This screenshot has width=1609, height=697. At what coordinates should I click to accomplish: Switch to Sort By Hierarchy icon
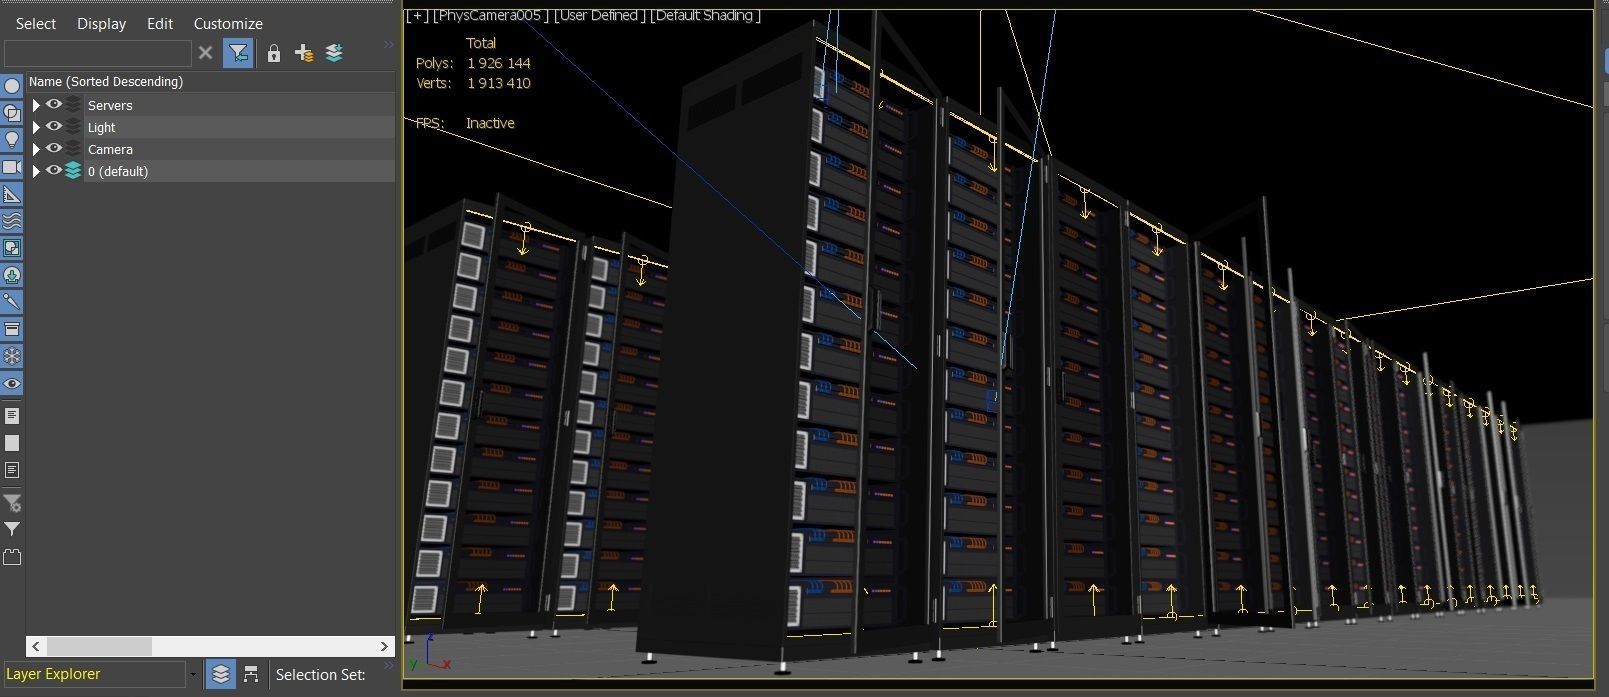click(x=251, y=674)
